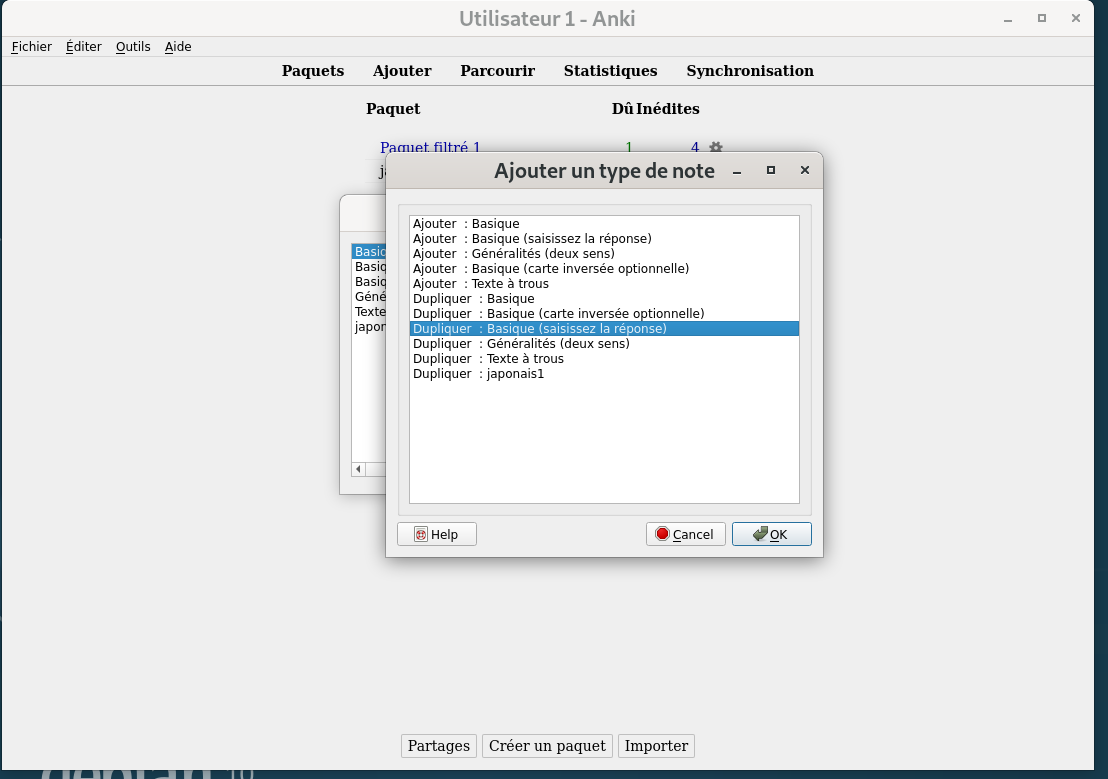Open the Fichier menu
The width and height of the screenshot is (1108, 779).
pos(32,46)
